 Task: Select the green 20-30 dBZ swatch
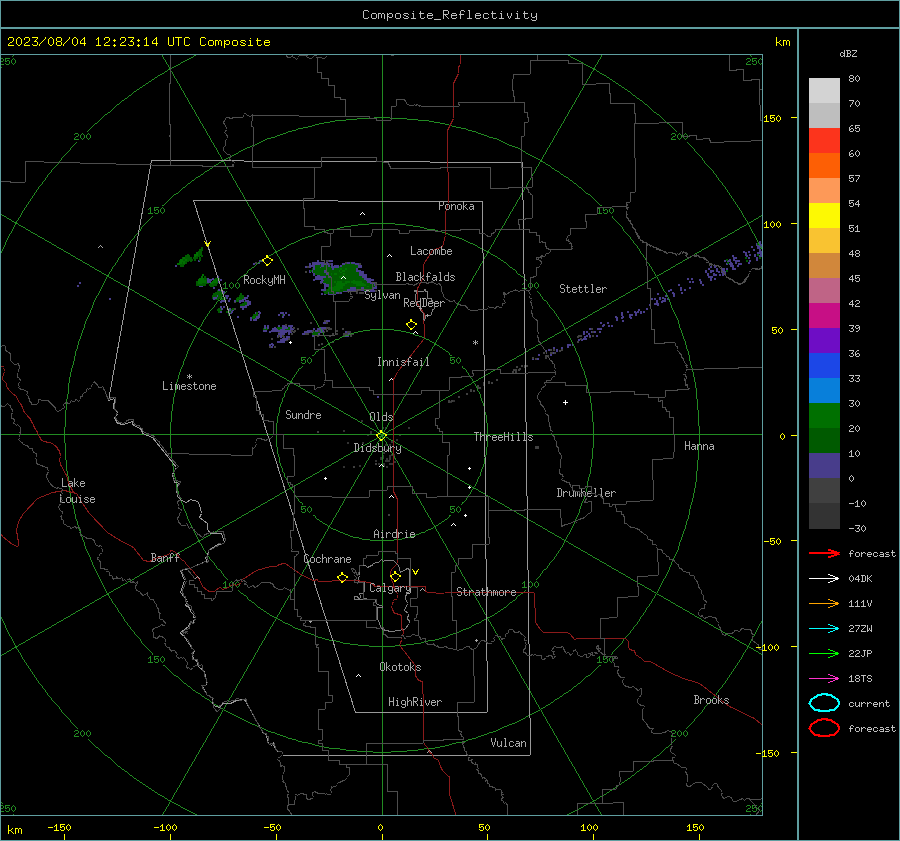pos(824,416)
